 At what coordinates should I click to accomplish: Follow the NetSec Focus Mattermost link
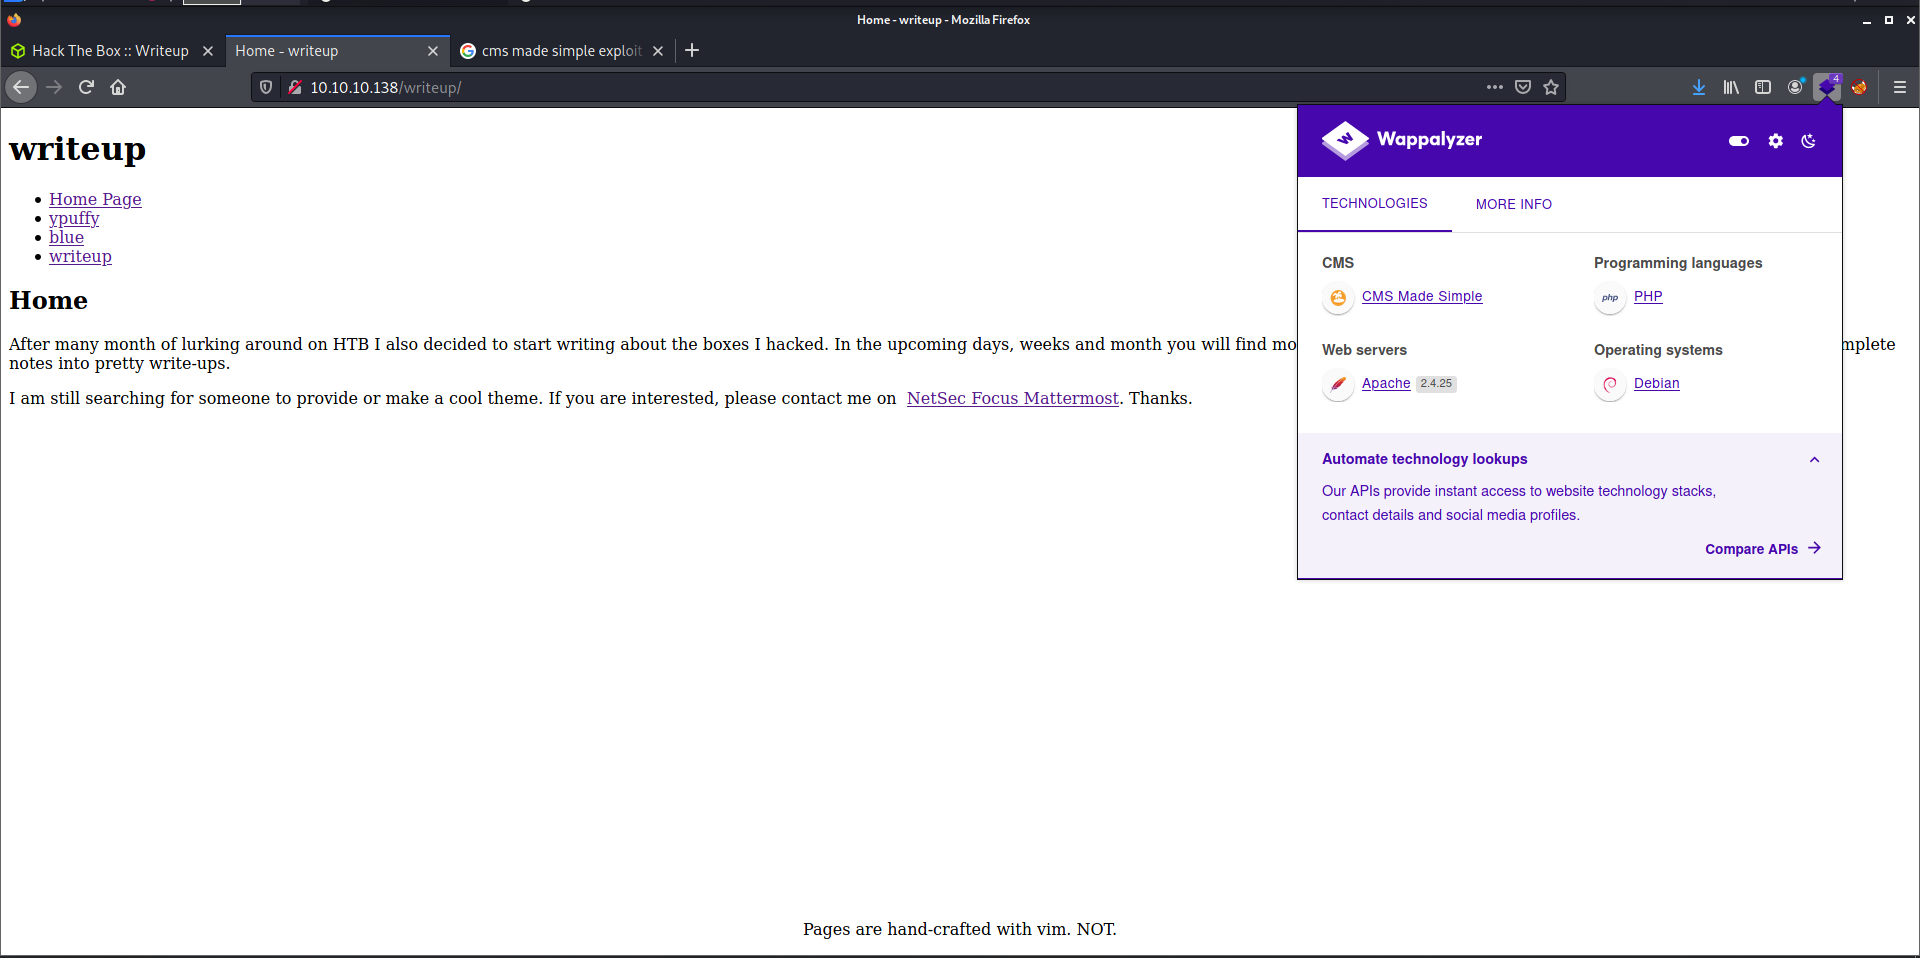1012,398
